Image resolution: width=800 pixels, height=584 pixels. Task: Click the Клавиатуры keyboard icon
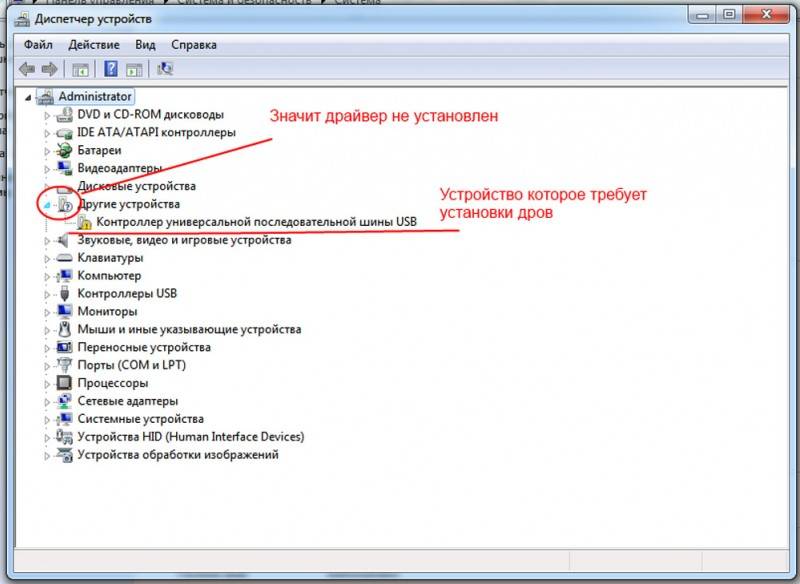pyautogui.click(x=64, y=258)
